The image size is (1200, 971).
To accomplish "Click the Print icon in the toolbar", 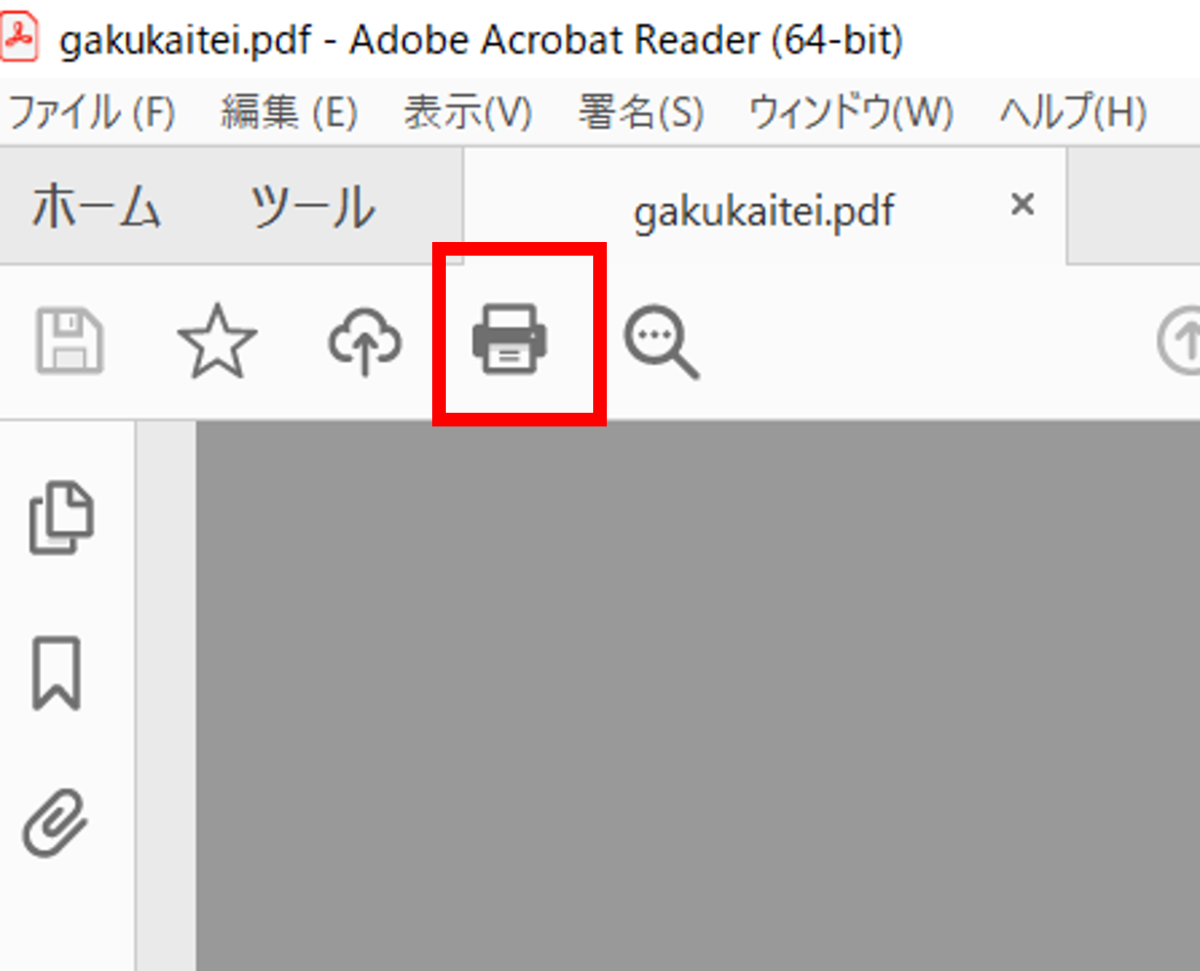I will point(510,340).
